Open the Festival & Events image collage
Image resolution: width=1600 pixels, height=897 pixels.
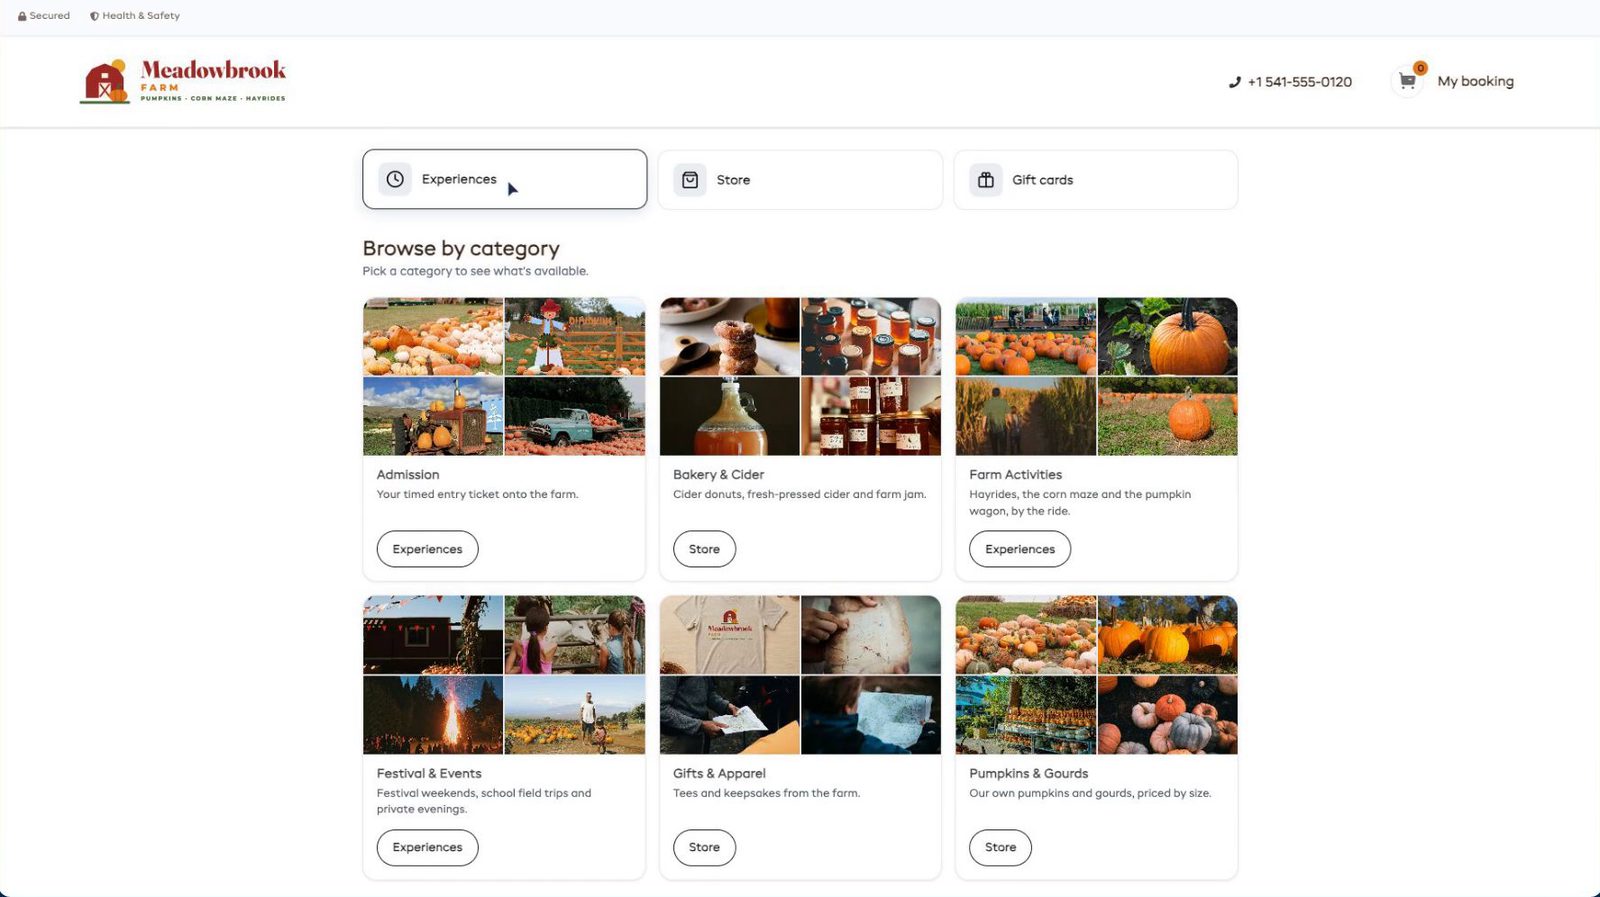(x=504, y=675)
